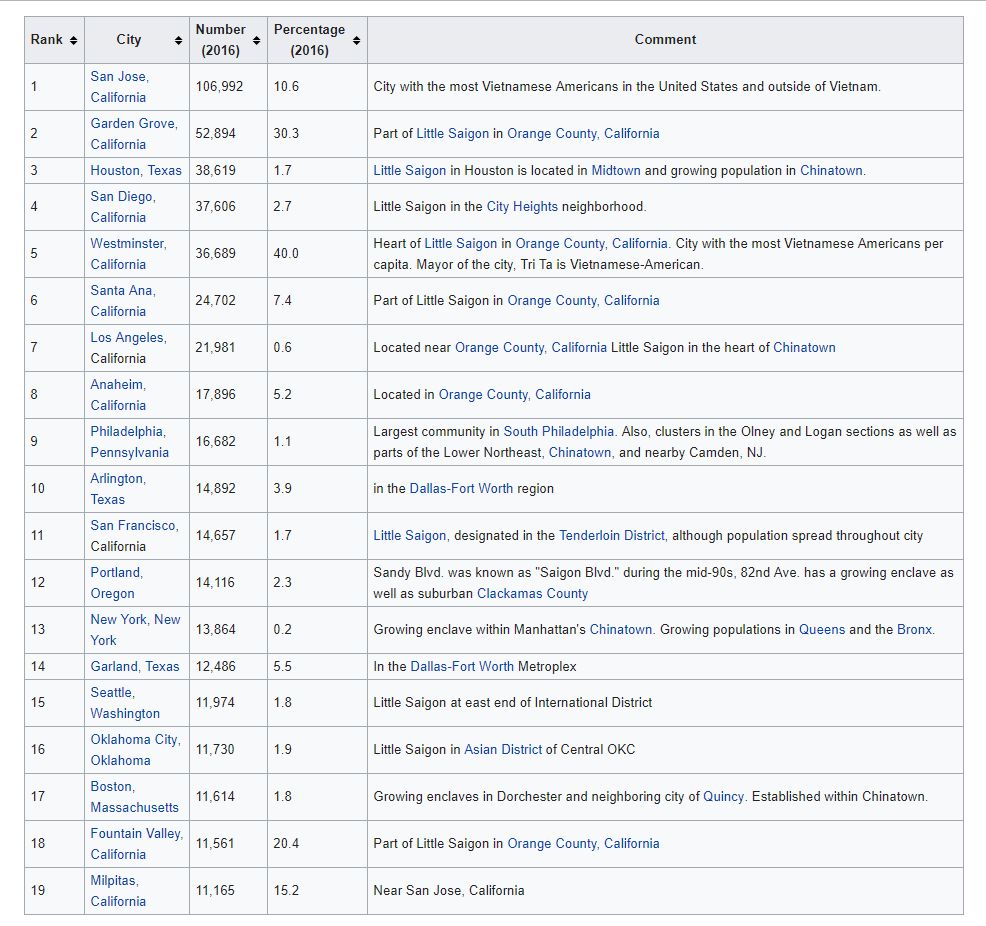Viewport: 986px width, 926px height.
Task: Follow the Houston, Texas link
Action: click(136, 170)
